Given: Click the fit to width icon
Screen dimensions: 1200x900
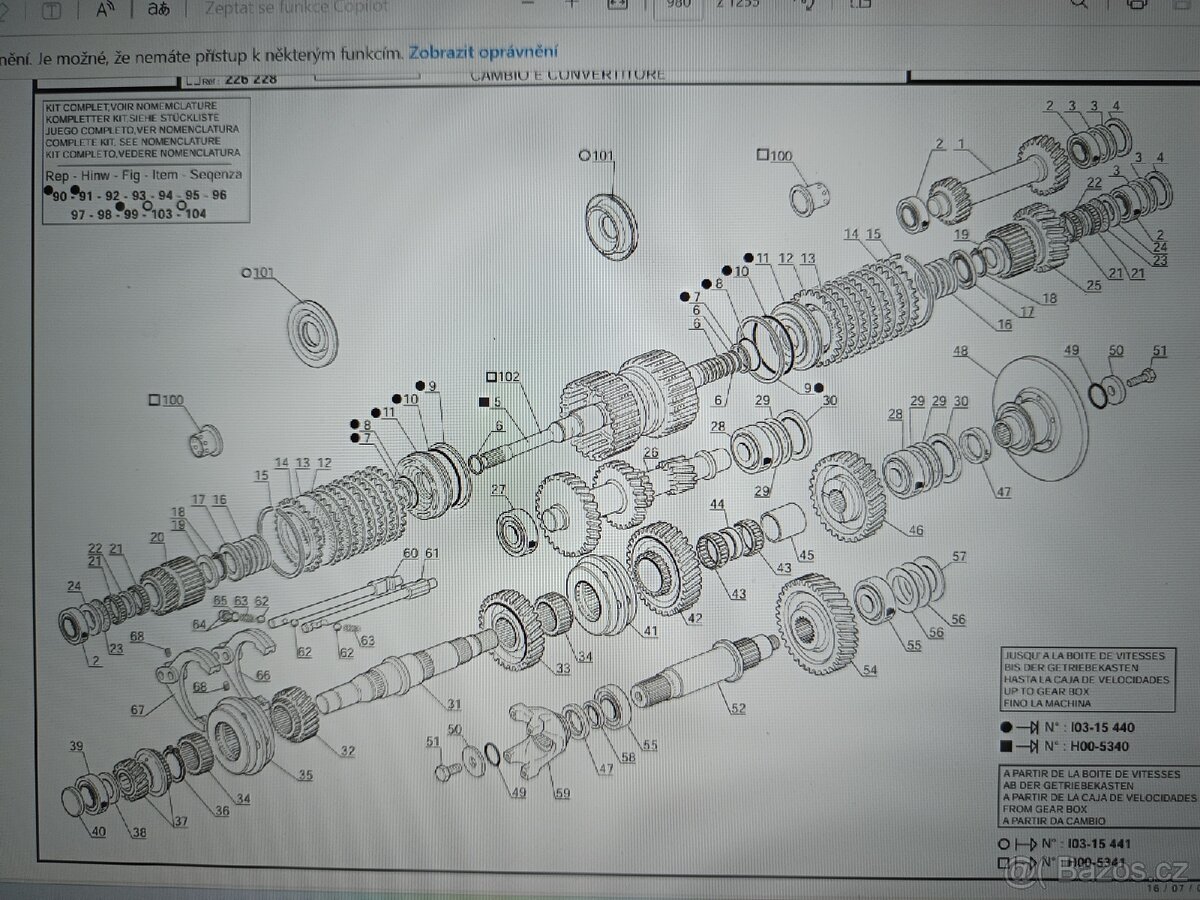Looking at the screenshot, I should [x=618, y=5].
